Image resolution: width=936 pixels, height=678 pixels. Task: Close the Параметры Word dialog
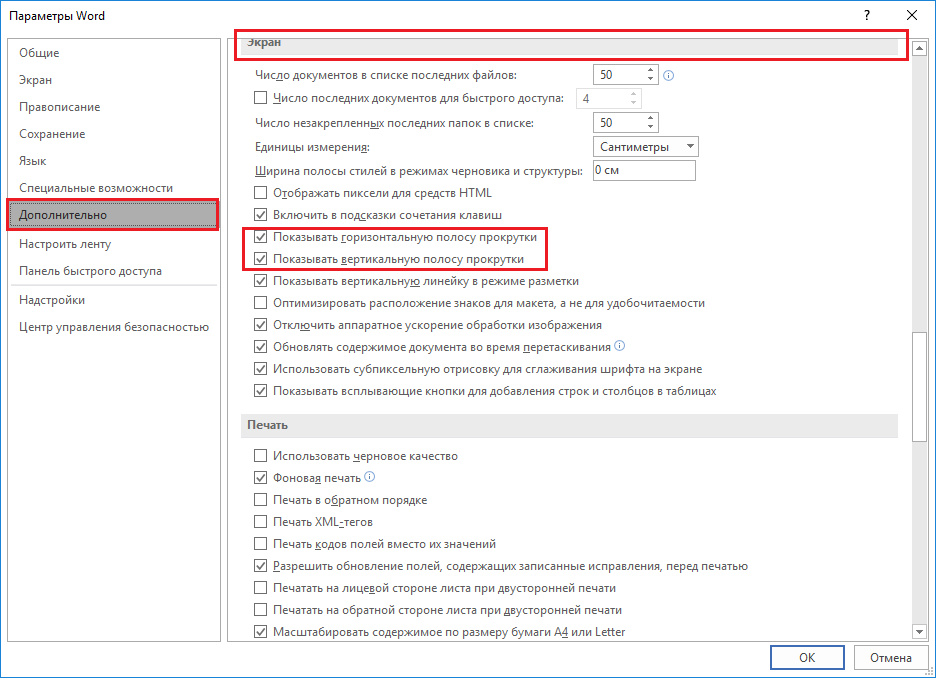(912, 16)
